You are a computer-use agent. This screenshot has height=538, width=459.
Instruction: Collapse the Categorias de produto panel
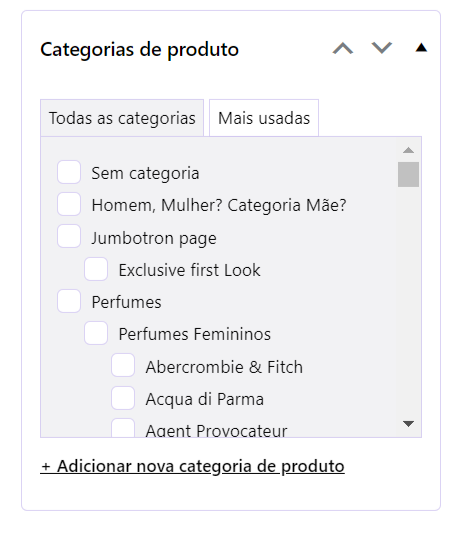pos(421,48)
